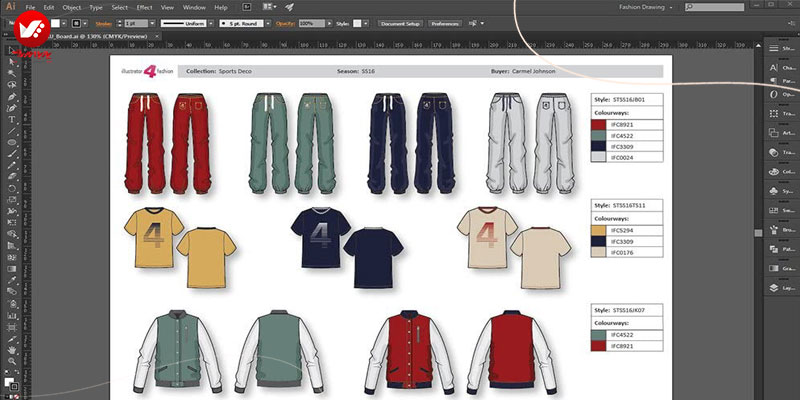Expand the stroke weight dropdown
800x400 pixels.
click(152, 23)
